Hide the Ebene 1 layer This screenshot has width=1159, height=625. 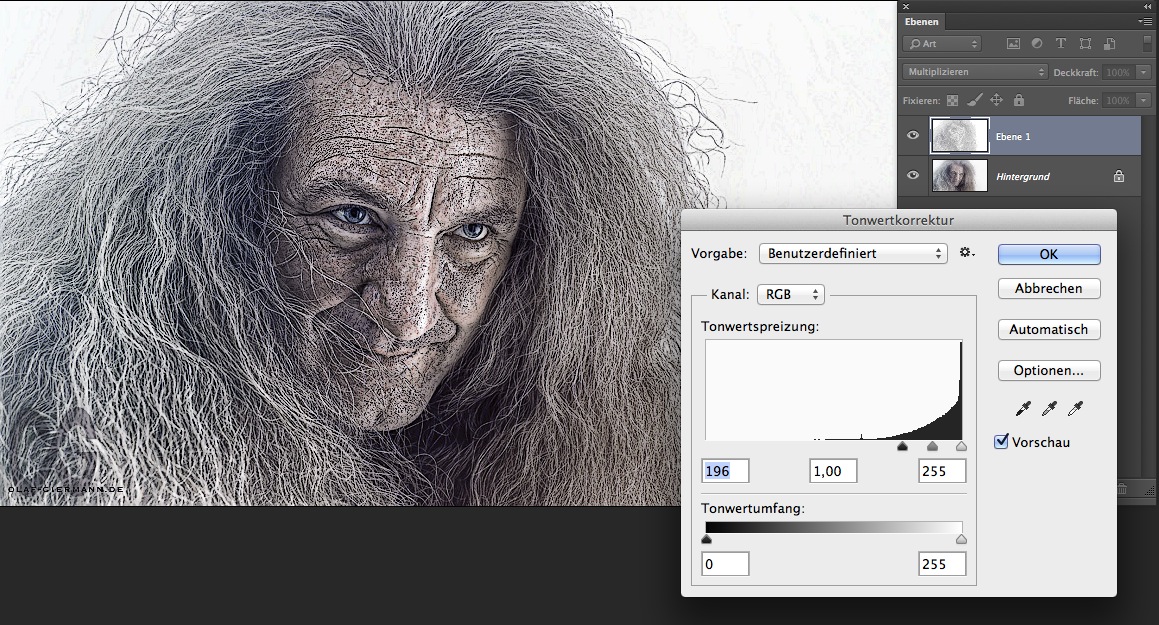click(x=912, y=136)
